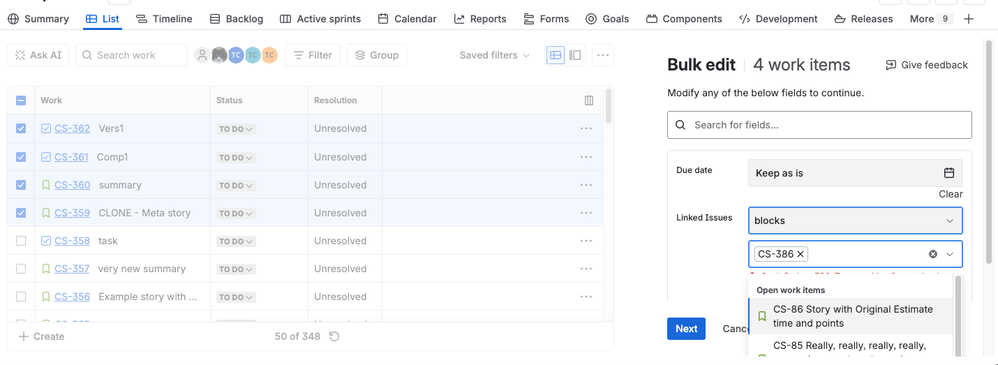
Task: Open the CS-359 work item link
Action: point(72,213)
